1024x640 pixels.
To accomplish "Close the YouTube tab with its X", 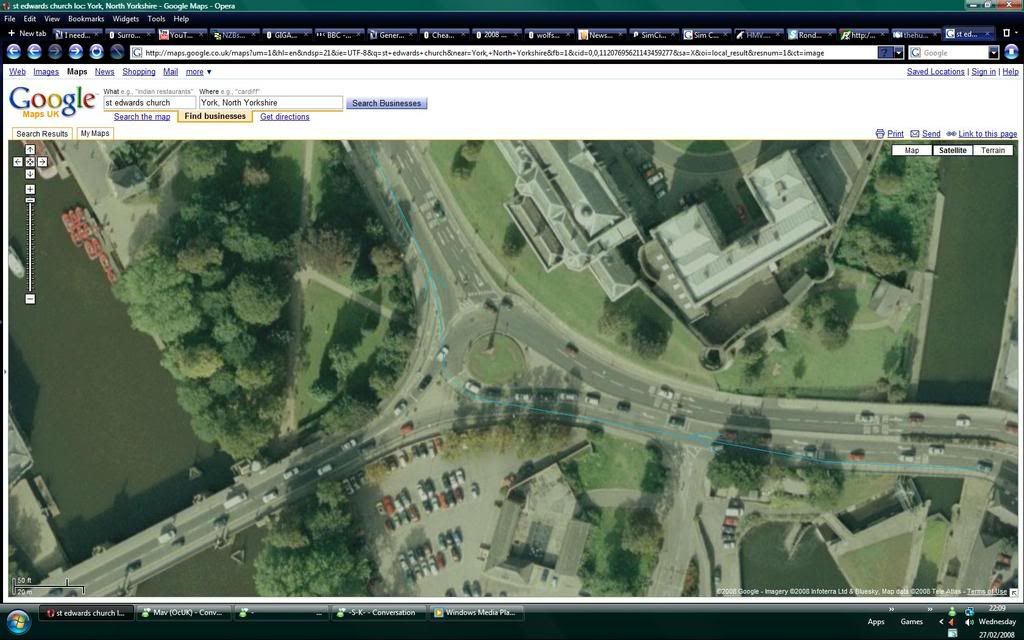I will (203, 35).
